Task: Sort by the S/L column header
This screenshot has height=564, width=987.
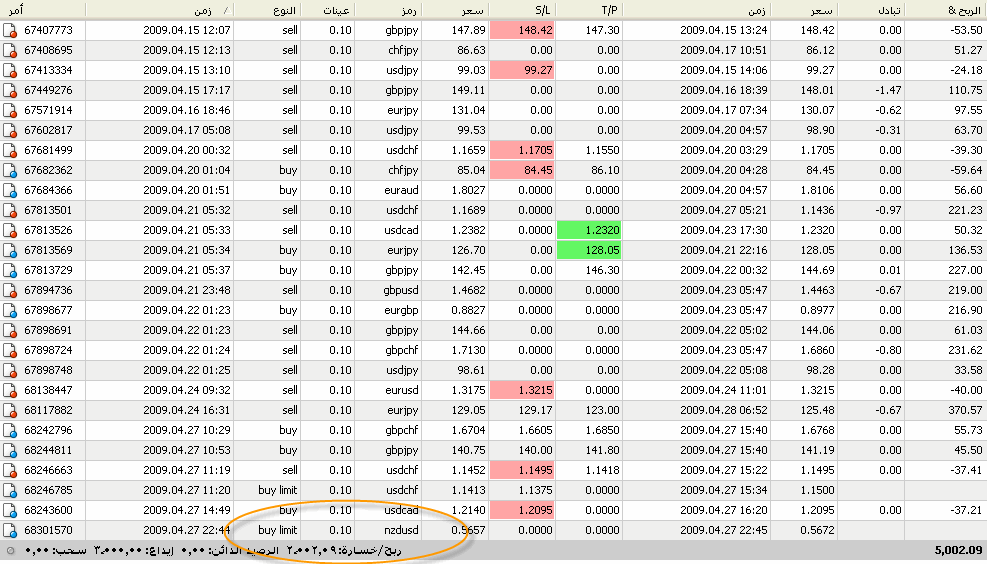Action: 520,10
